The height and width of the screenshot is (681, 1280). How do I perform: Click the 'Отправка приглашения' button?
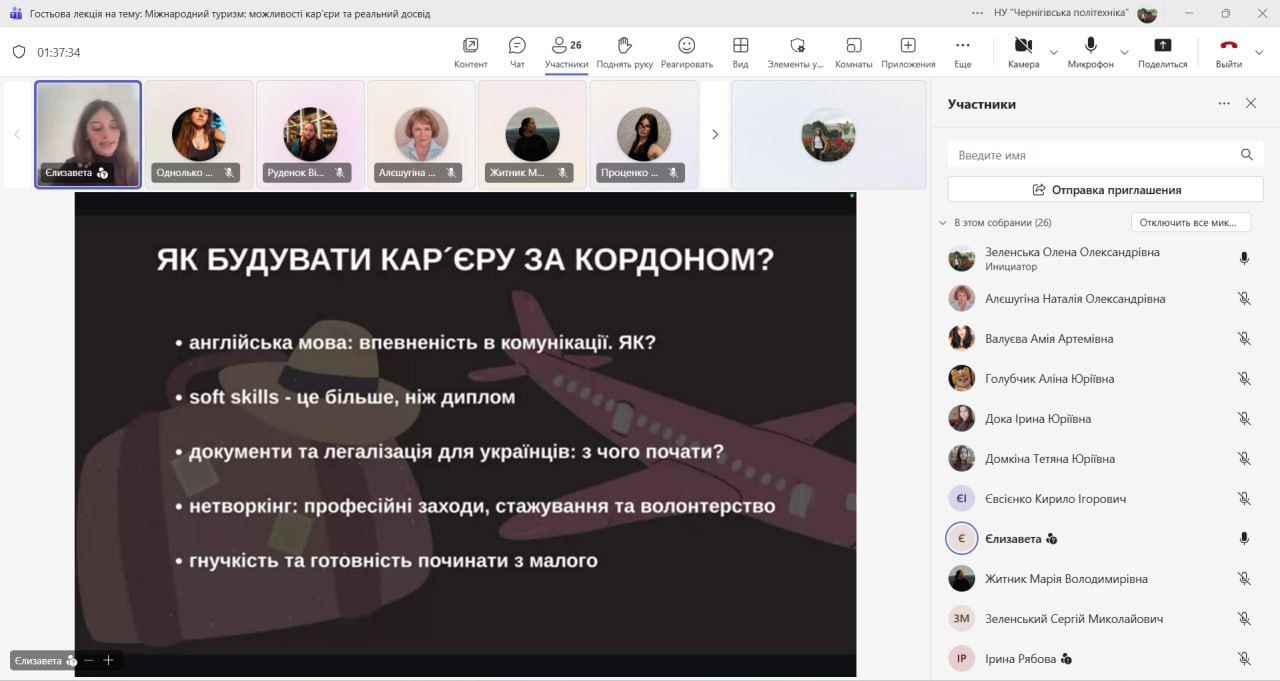click(1105, 190)
